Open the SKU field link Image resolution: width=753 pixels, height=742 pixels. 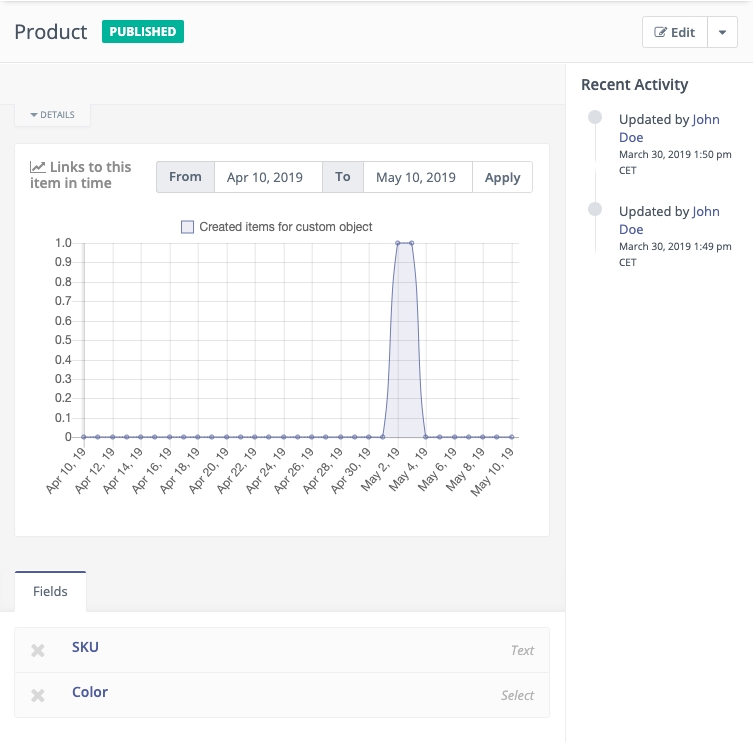pos(85,647)
